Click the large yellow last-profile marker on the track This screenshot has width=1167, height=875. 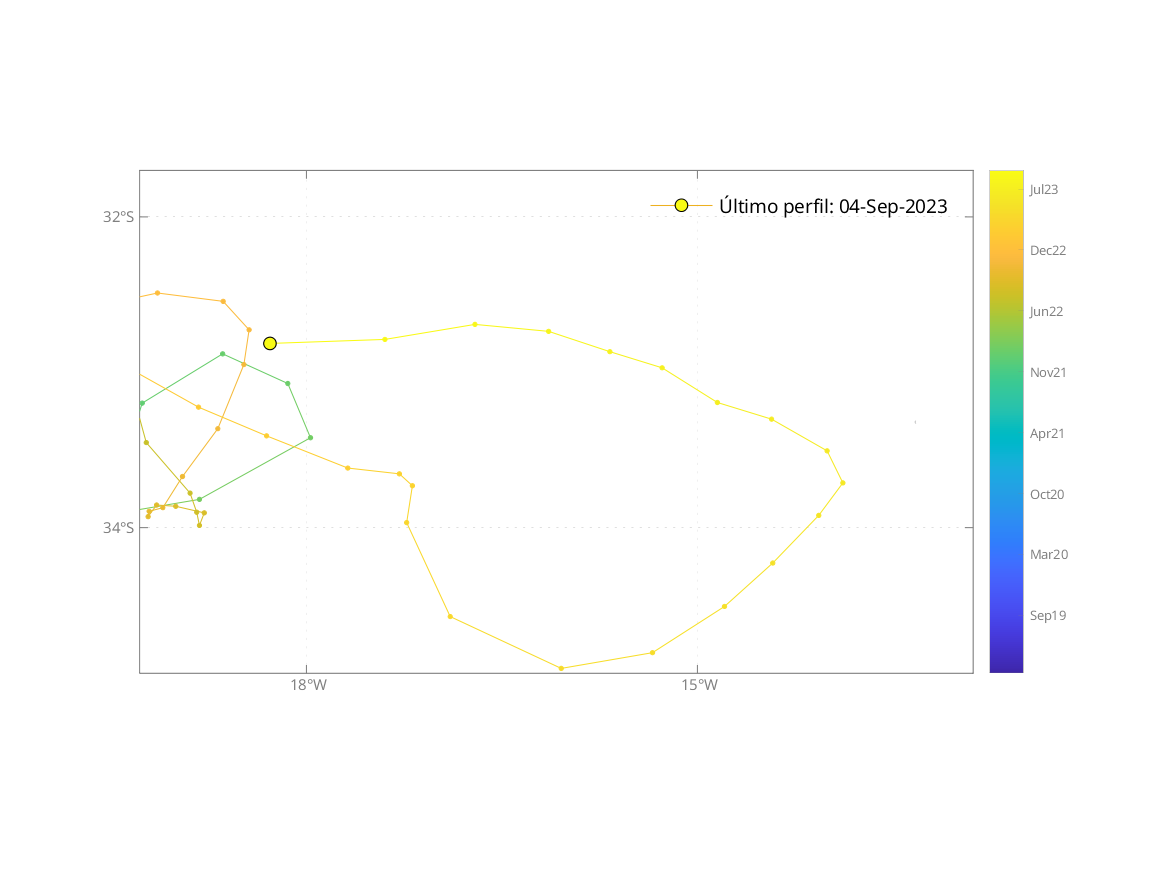270,343
